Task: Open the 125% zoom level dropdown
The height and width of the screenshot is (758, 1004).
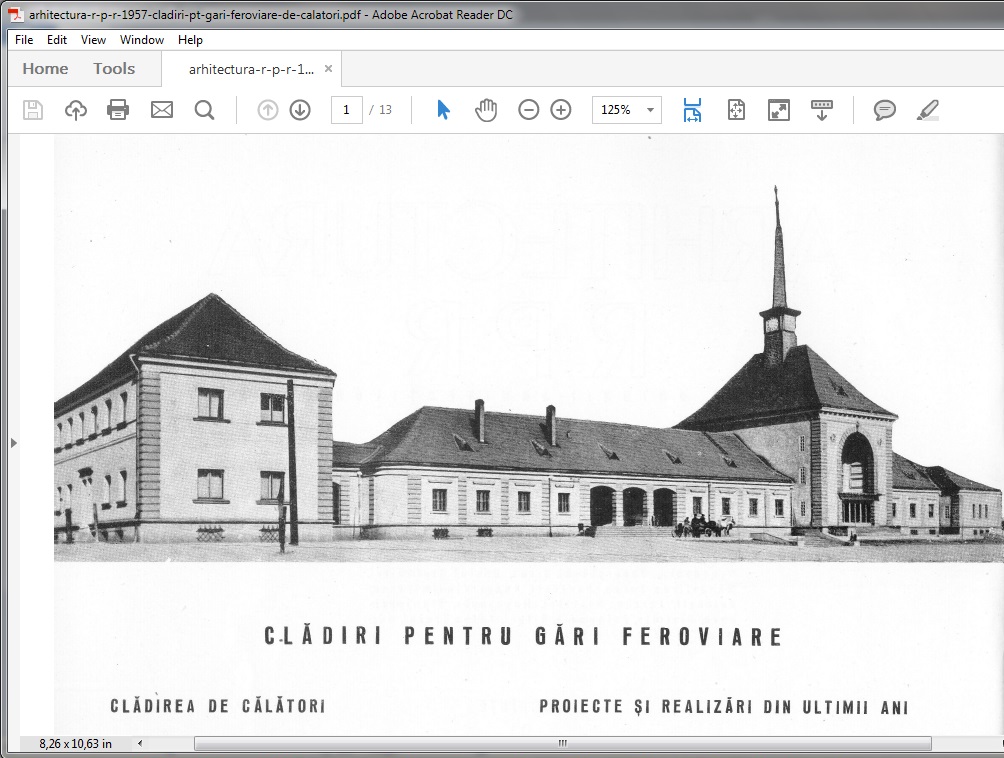Action: tap(651, 110)
